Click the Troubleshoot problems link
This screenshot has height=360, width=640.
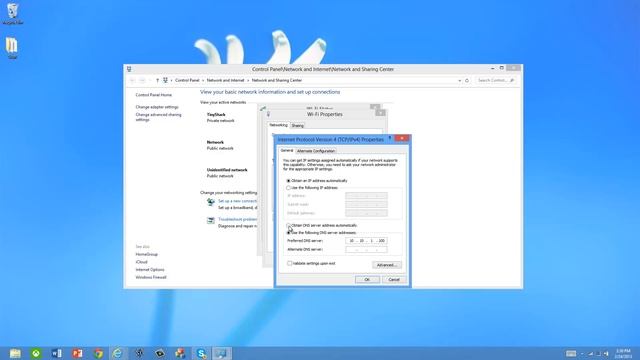237,219
